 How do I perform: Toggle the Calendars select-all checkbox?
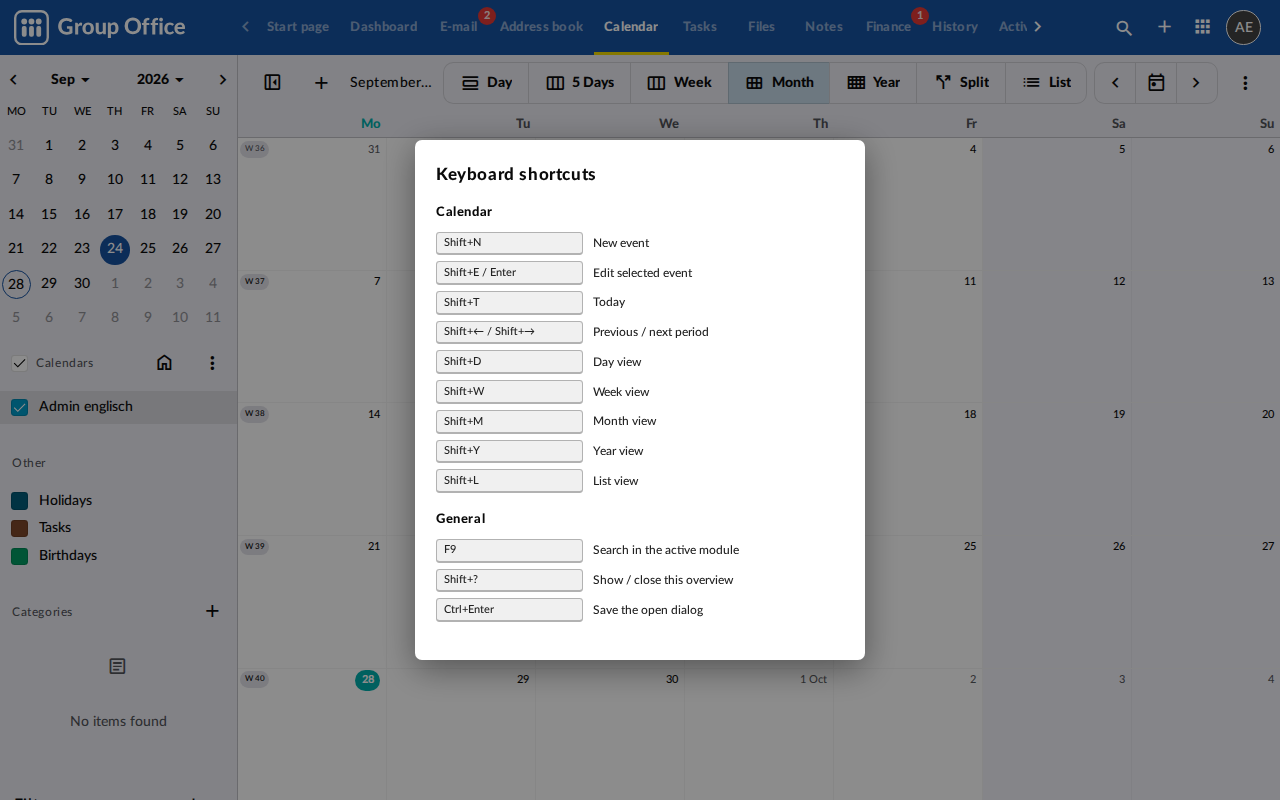(x=19, y=363)
